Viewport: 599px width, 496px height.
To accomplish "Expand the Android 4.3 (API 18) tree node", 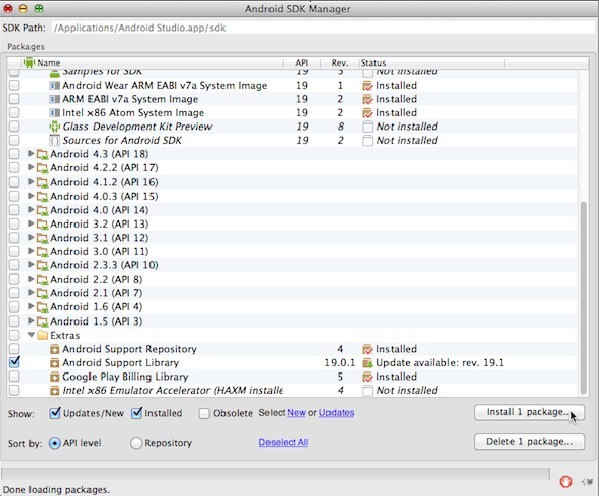I will click(31, 154).
